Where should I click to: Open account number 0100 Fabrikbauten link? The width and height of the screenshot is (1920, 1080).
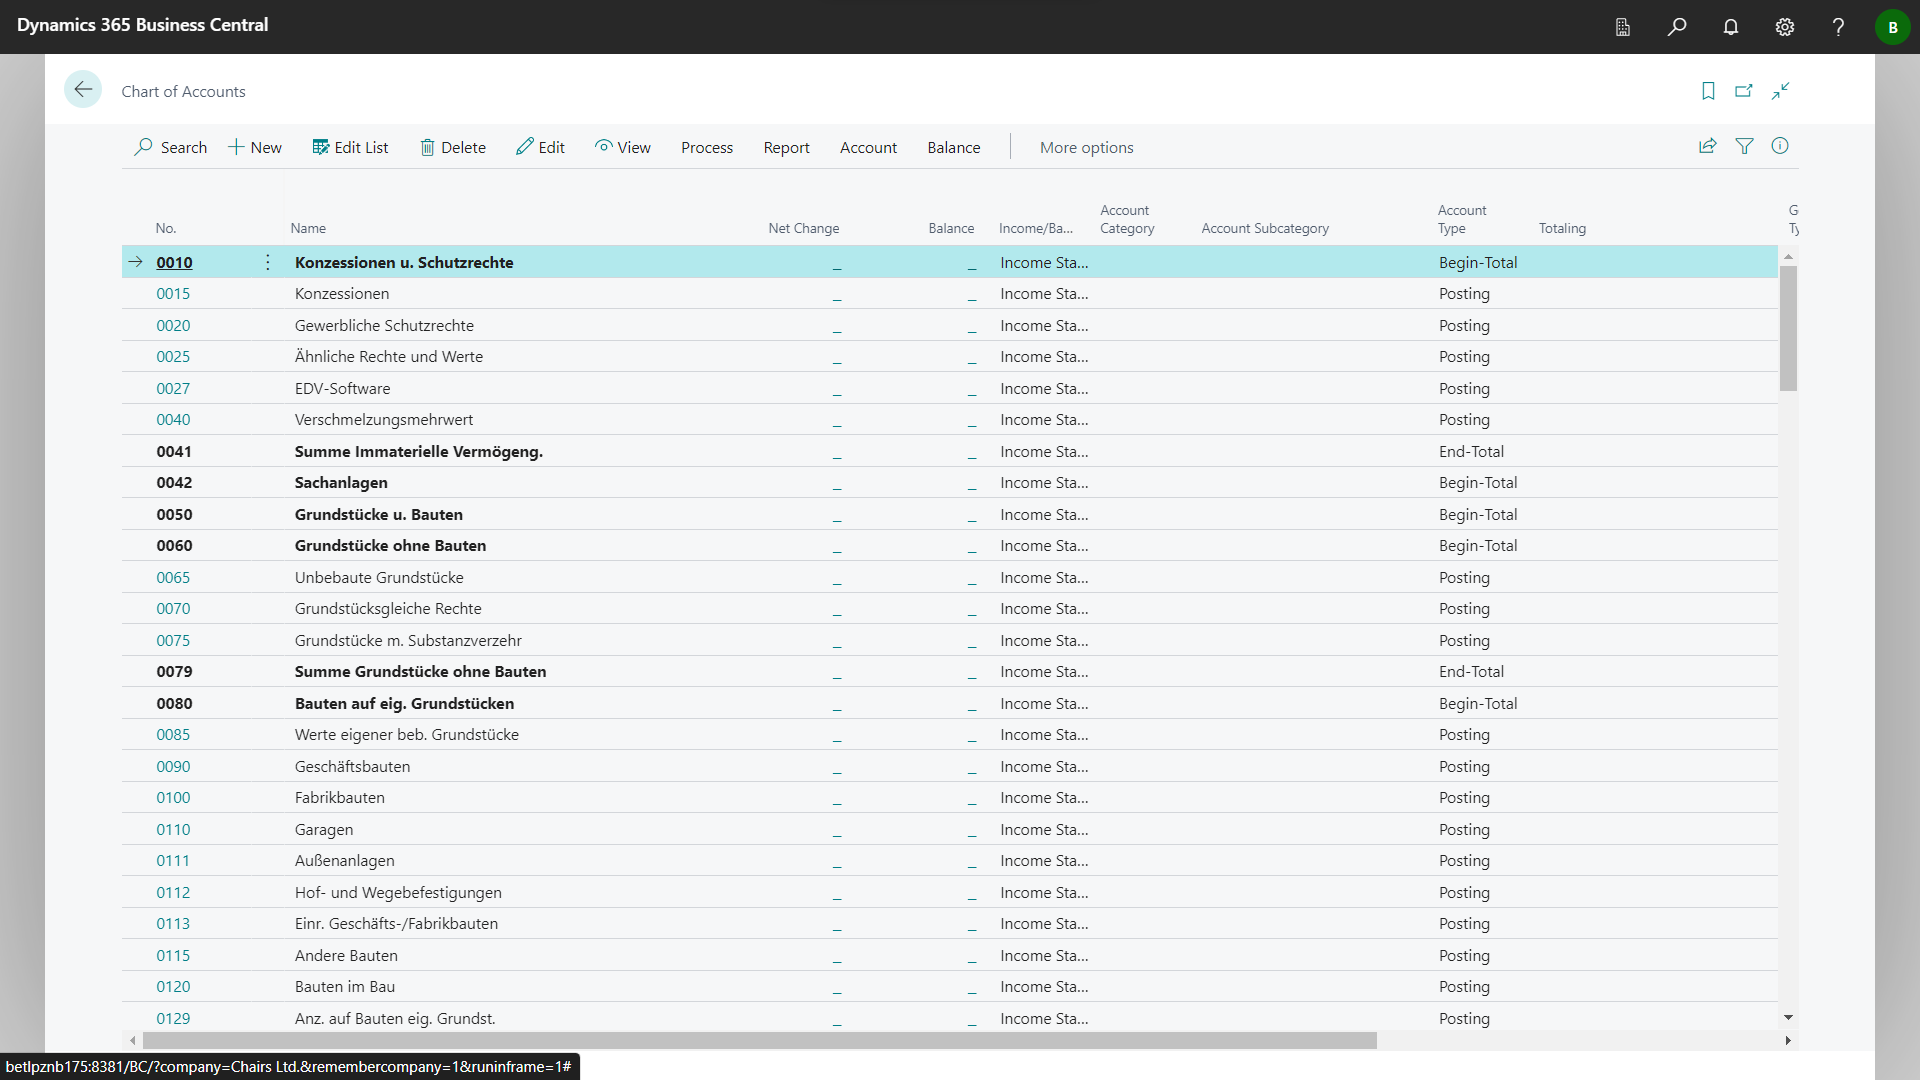pyautogui.click(x=173, y=798)
